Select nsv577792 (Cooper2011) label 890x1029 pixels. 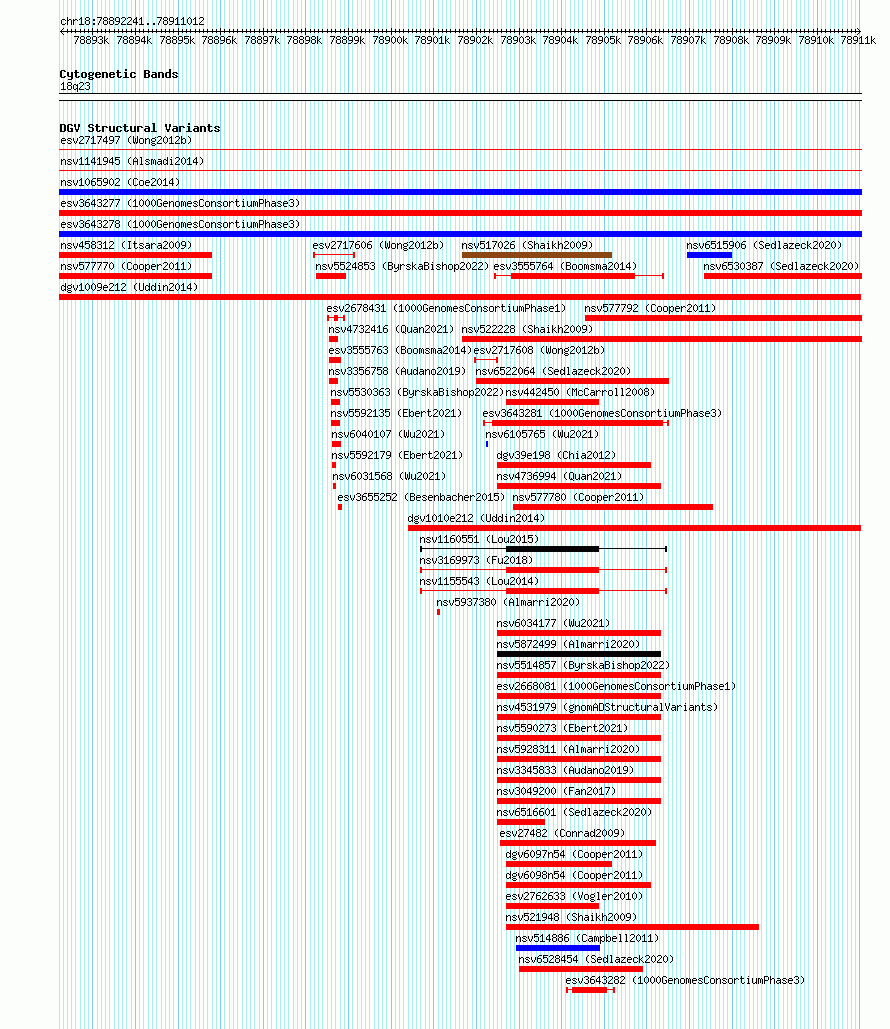[x=650, y=308]
